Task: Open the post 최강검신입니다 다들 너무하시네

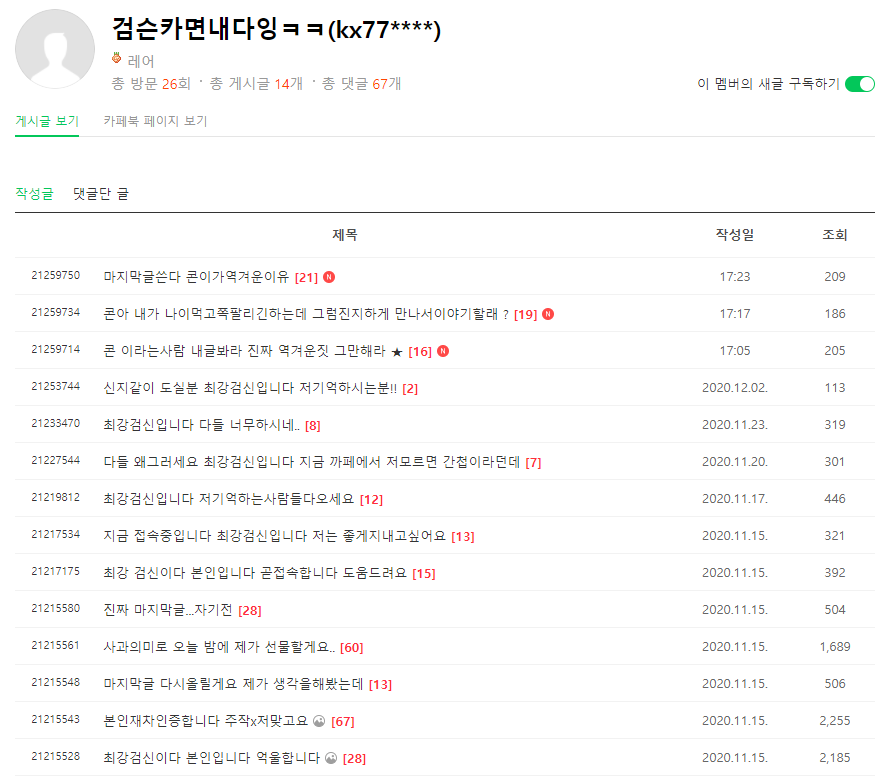Action: click(200, 425)
